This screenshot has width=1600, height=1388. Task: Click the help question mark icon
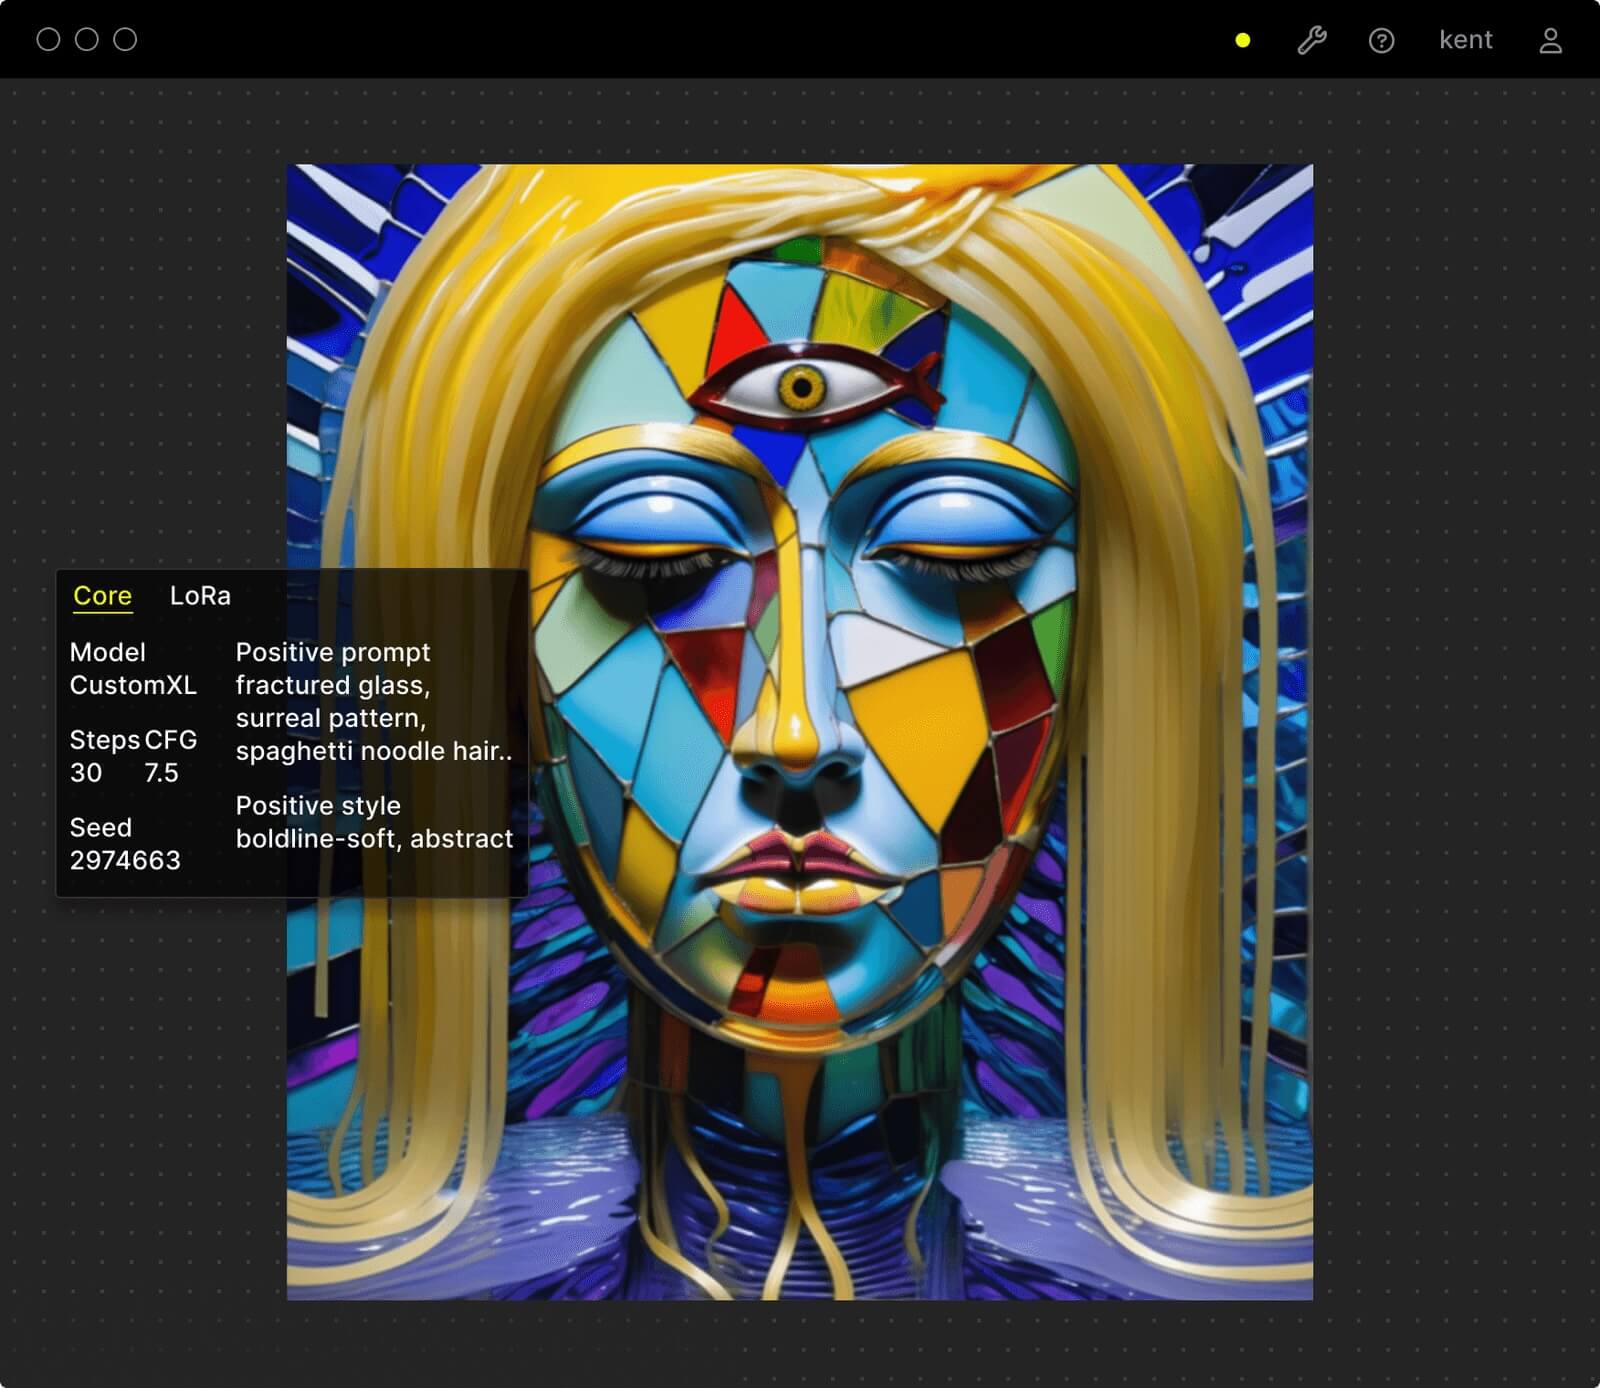tap(1381, 40)
